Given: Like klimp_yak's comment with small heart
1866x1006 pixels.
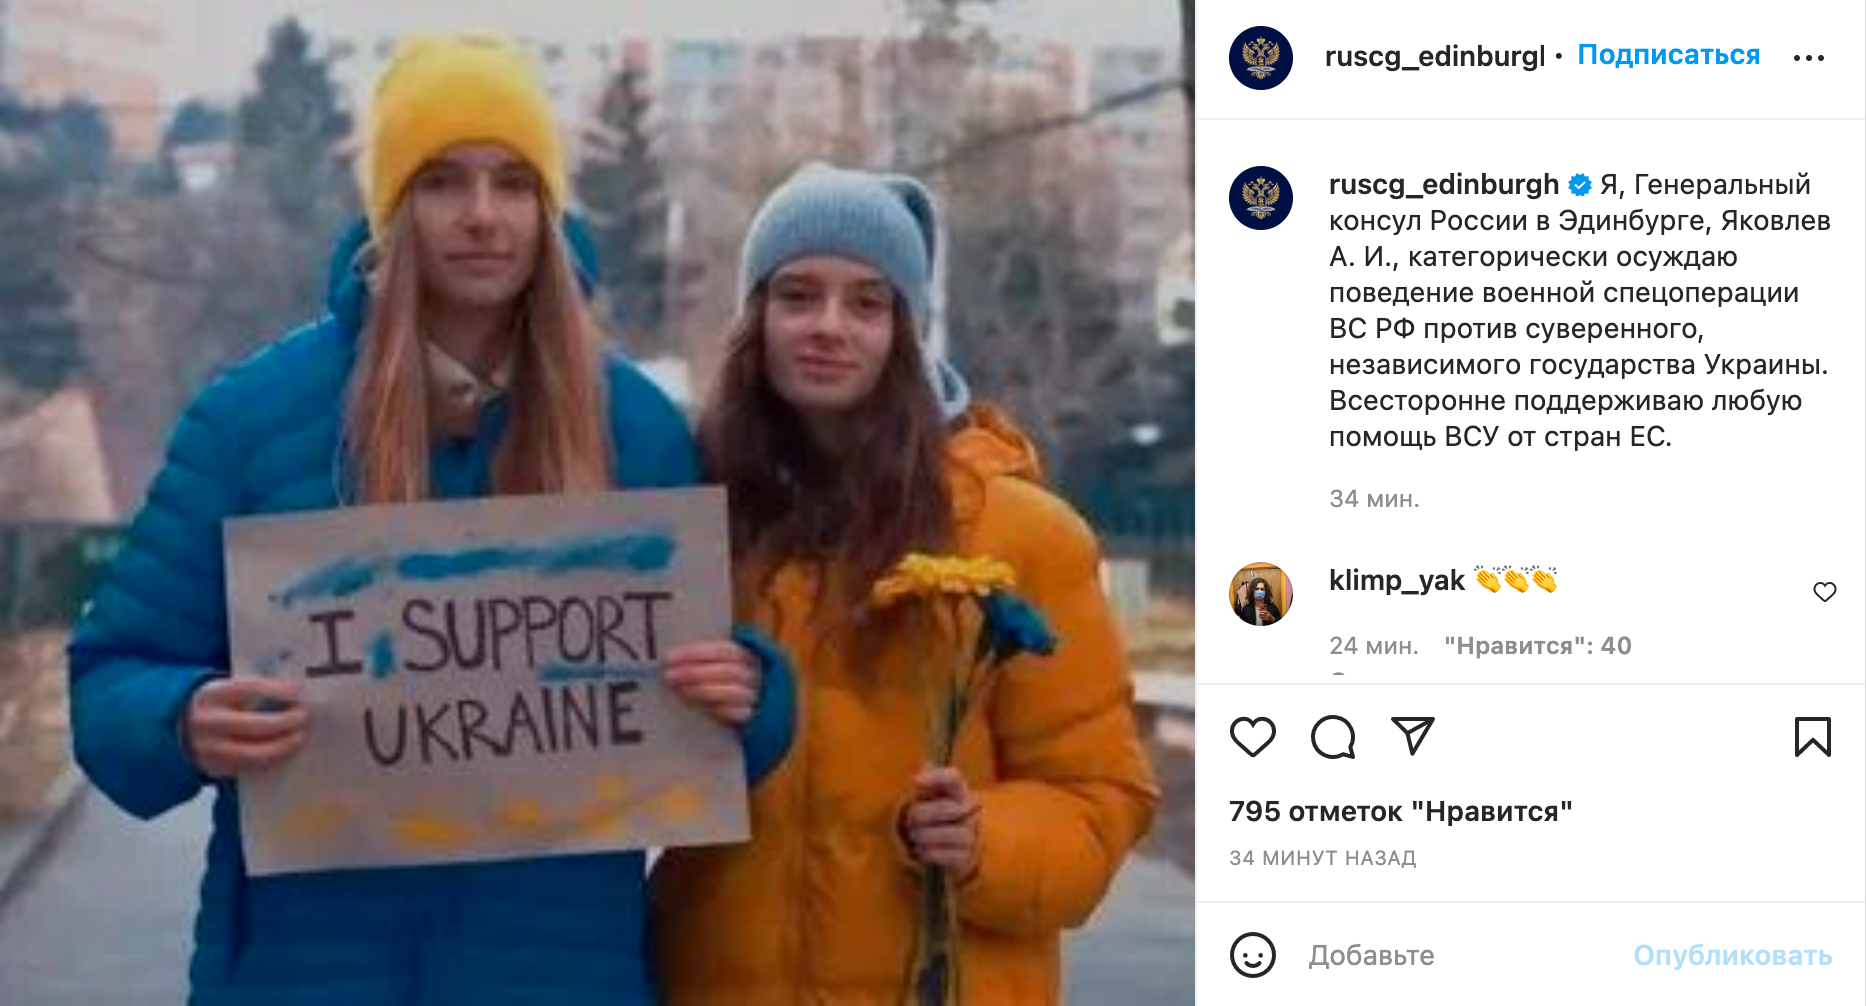Looking at the screenshot, I should [1825, 592].
